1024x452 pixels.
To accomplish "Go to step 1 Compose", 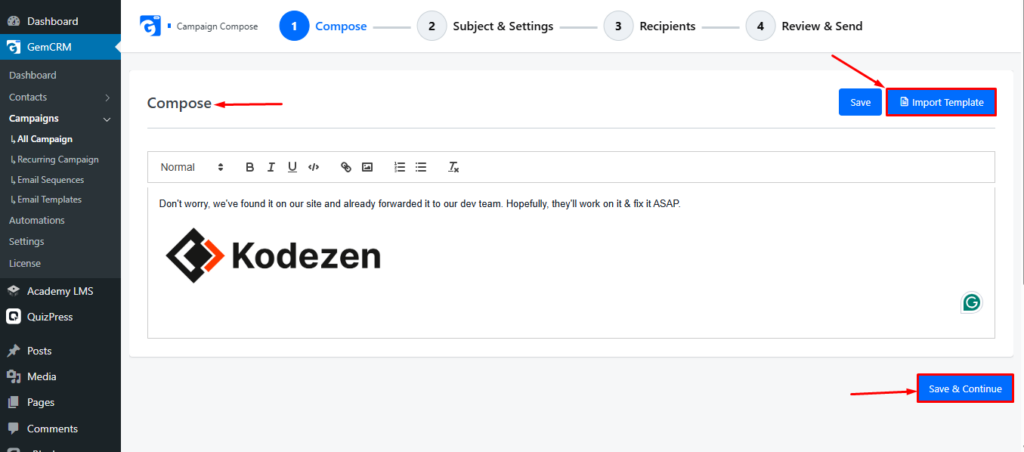I will (323, 27).
